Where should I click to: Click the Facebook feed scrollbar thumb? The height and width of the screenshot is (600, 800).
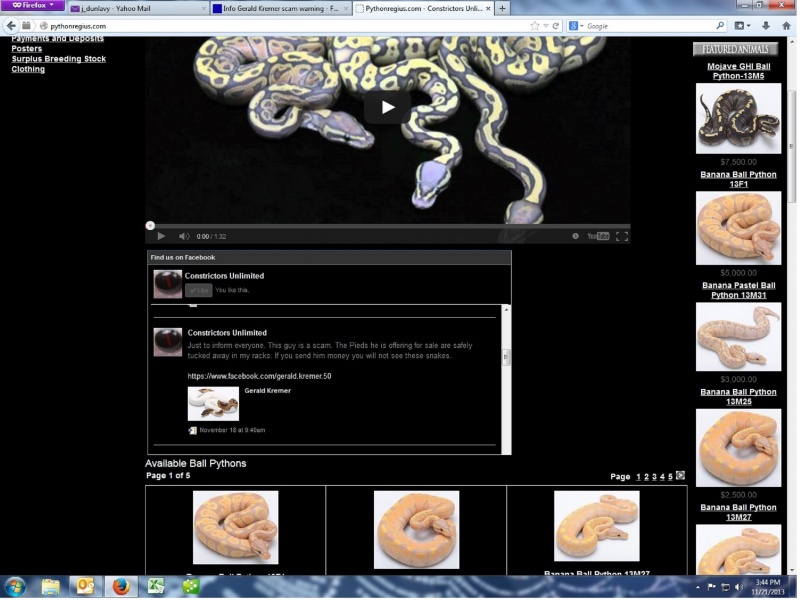click(506, 357)
